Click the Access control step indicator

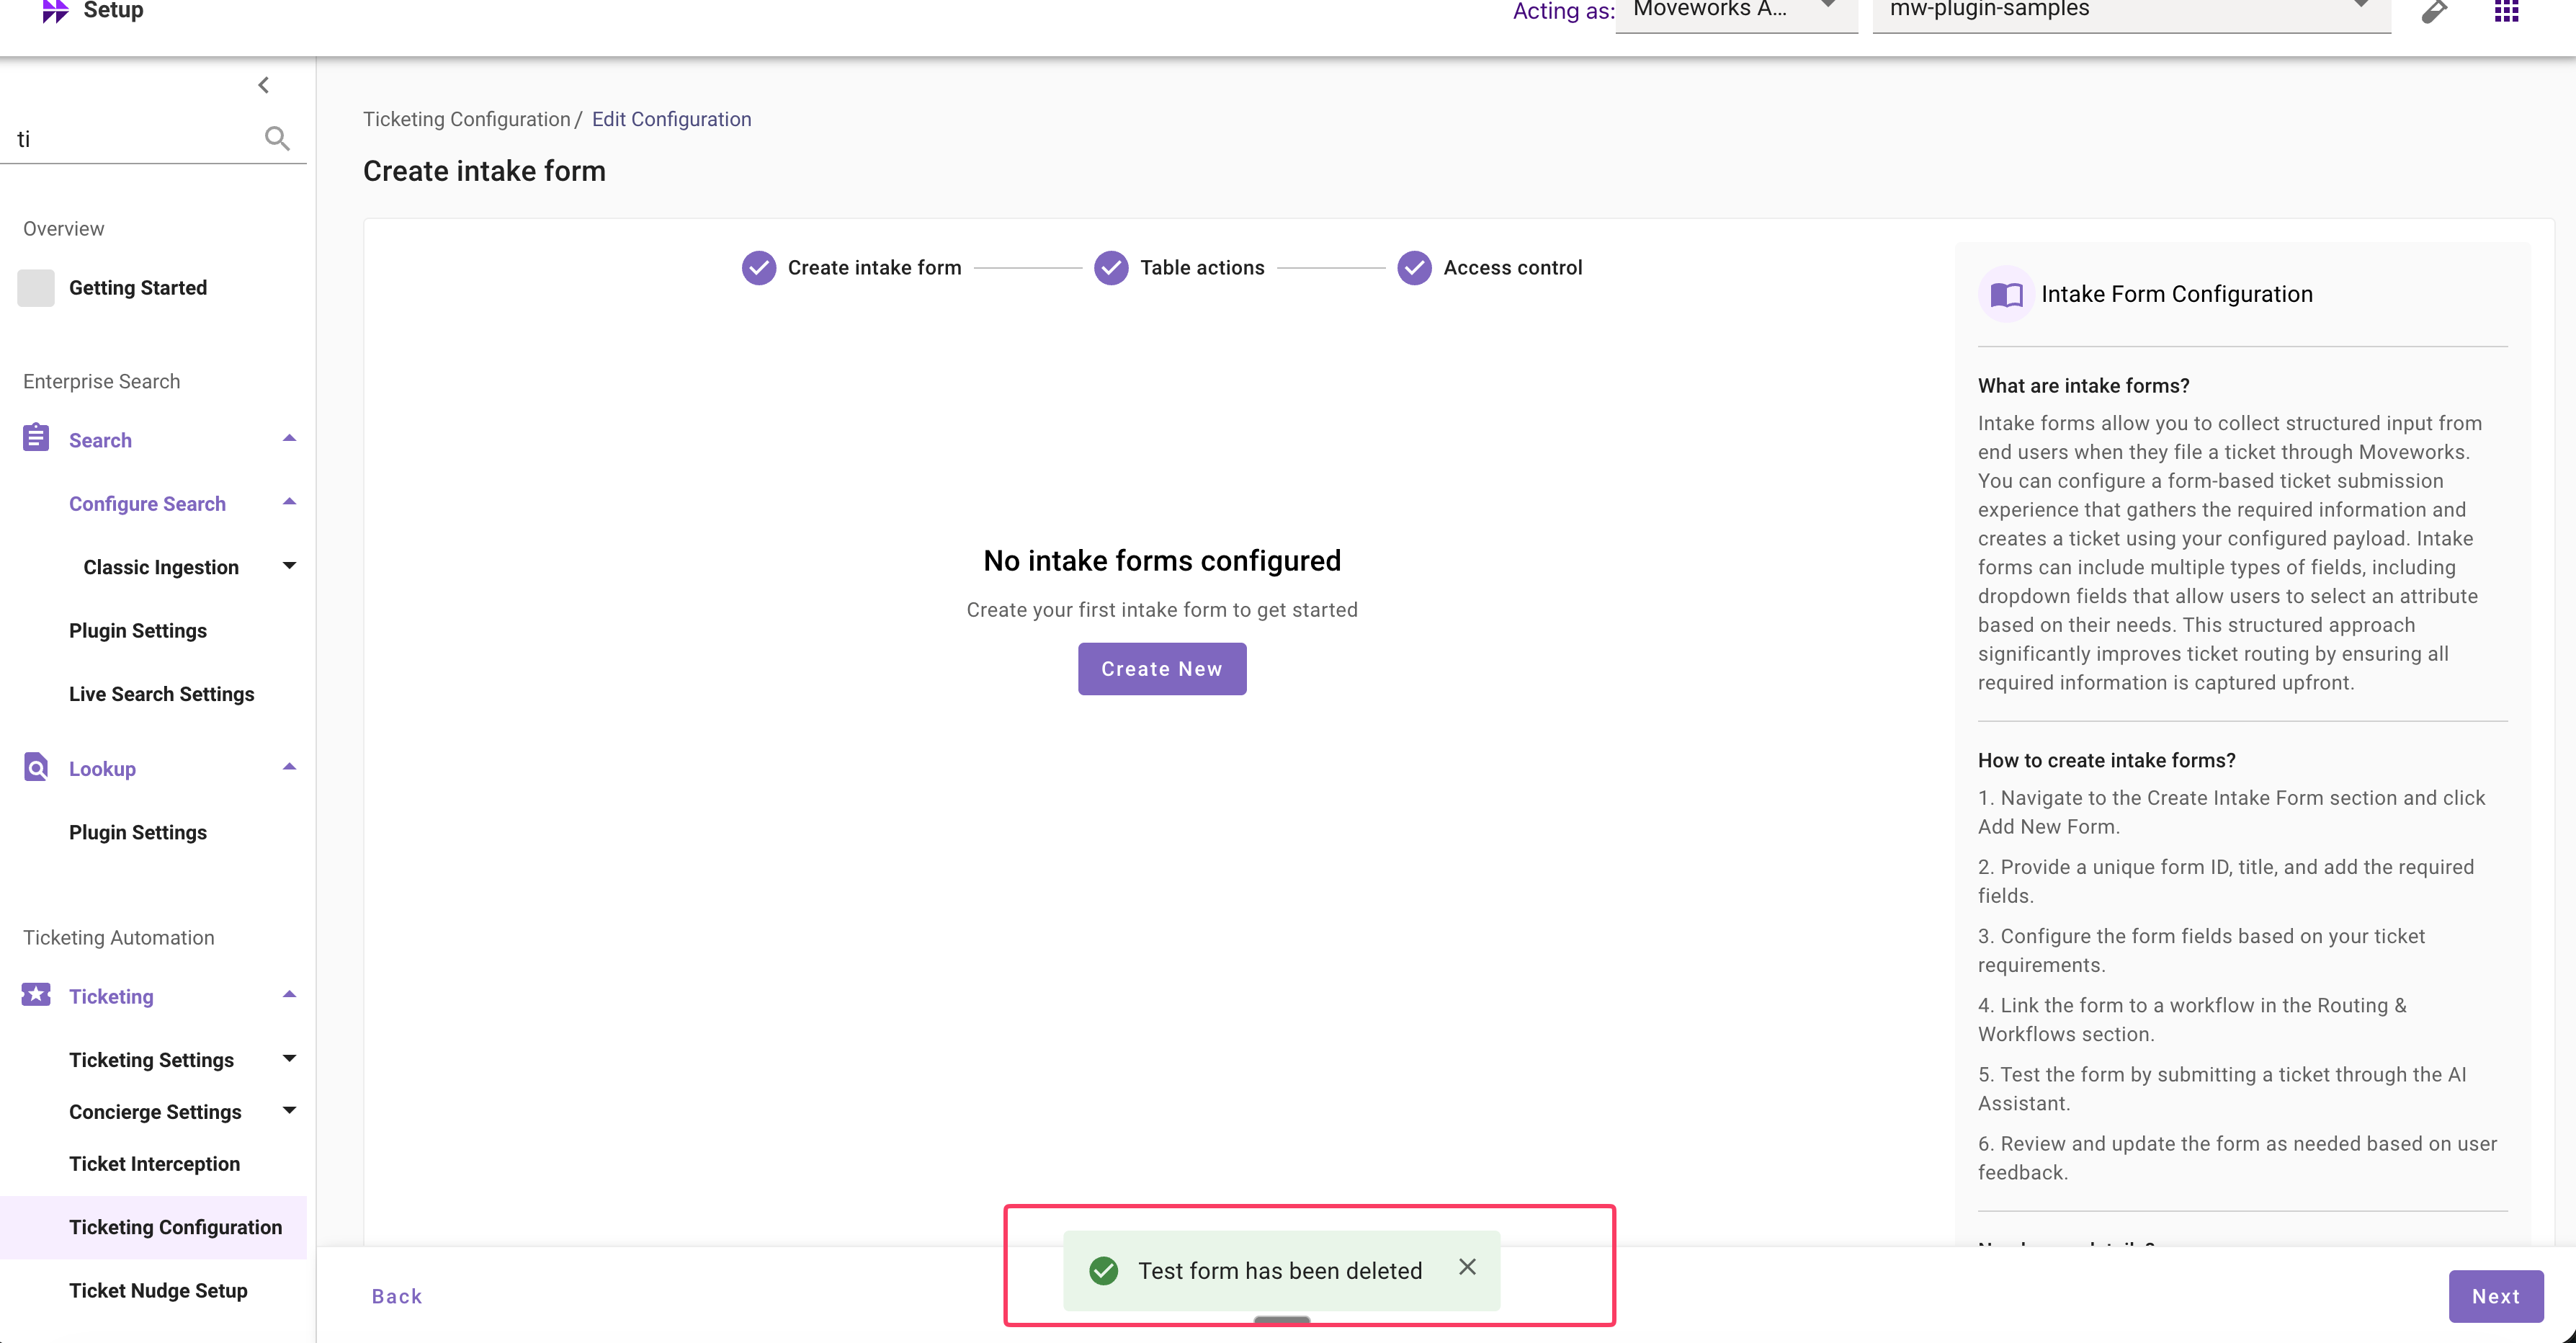(1414, 268)
